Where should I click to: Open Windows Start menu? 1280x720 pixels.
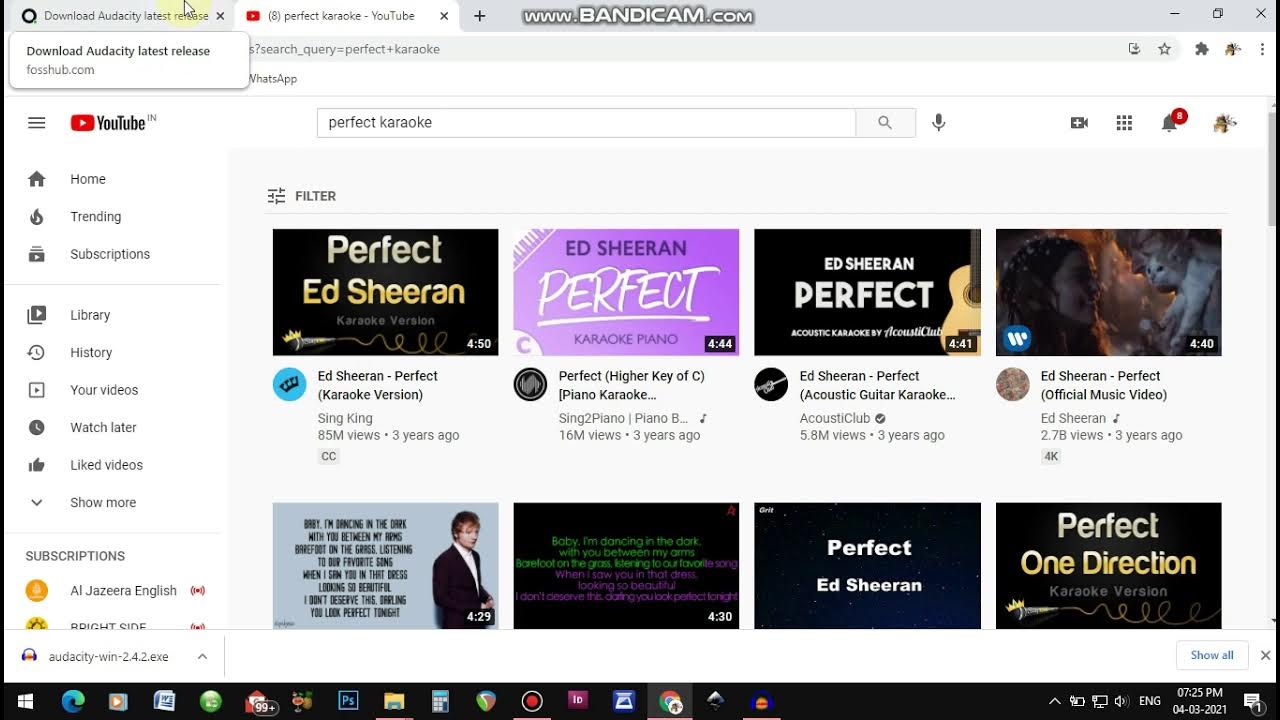tap(25, 701)
